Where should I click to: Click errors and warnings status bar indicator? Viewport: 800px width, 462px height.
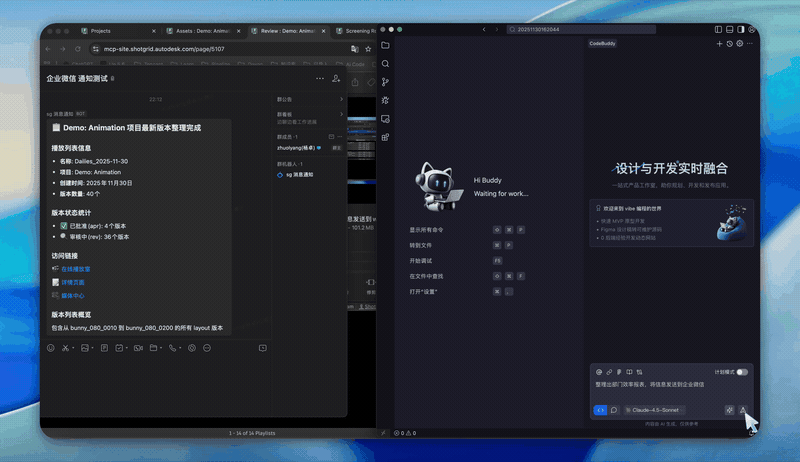coord(405,433)
